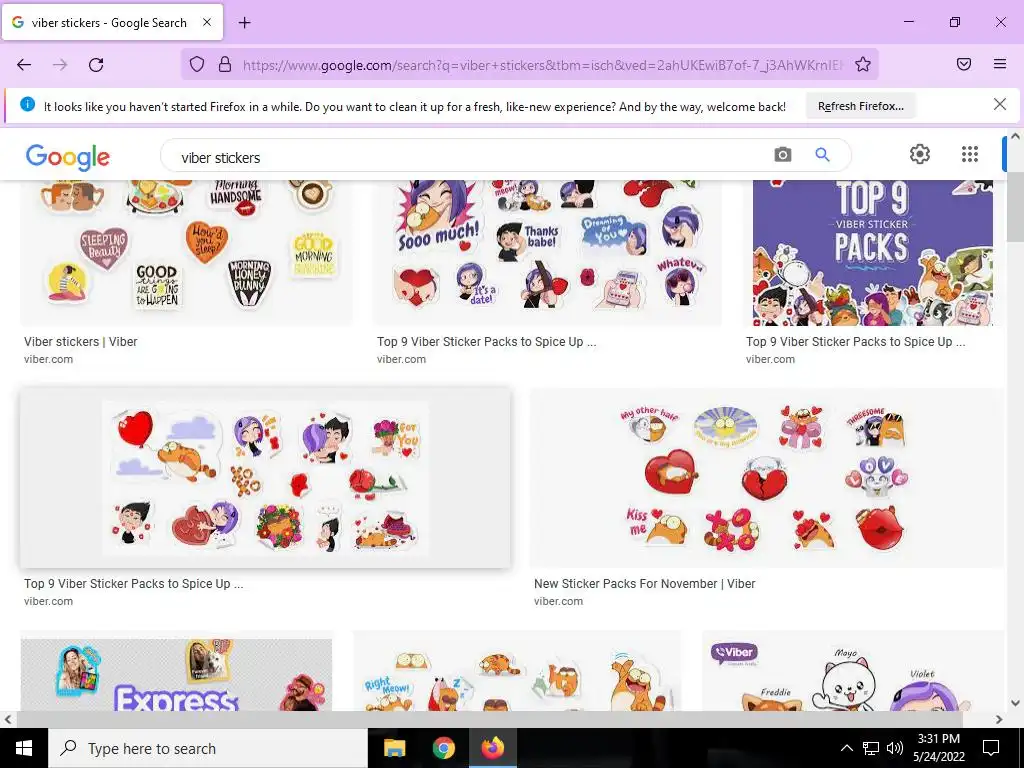Search by image camera icon
1024x768 pixels.
782,155
